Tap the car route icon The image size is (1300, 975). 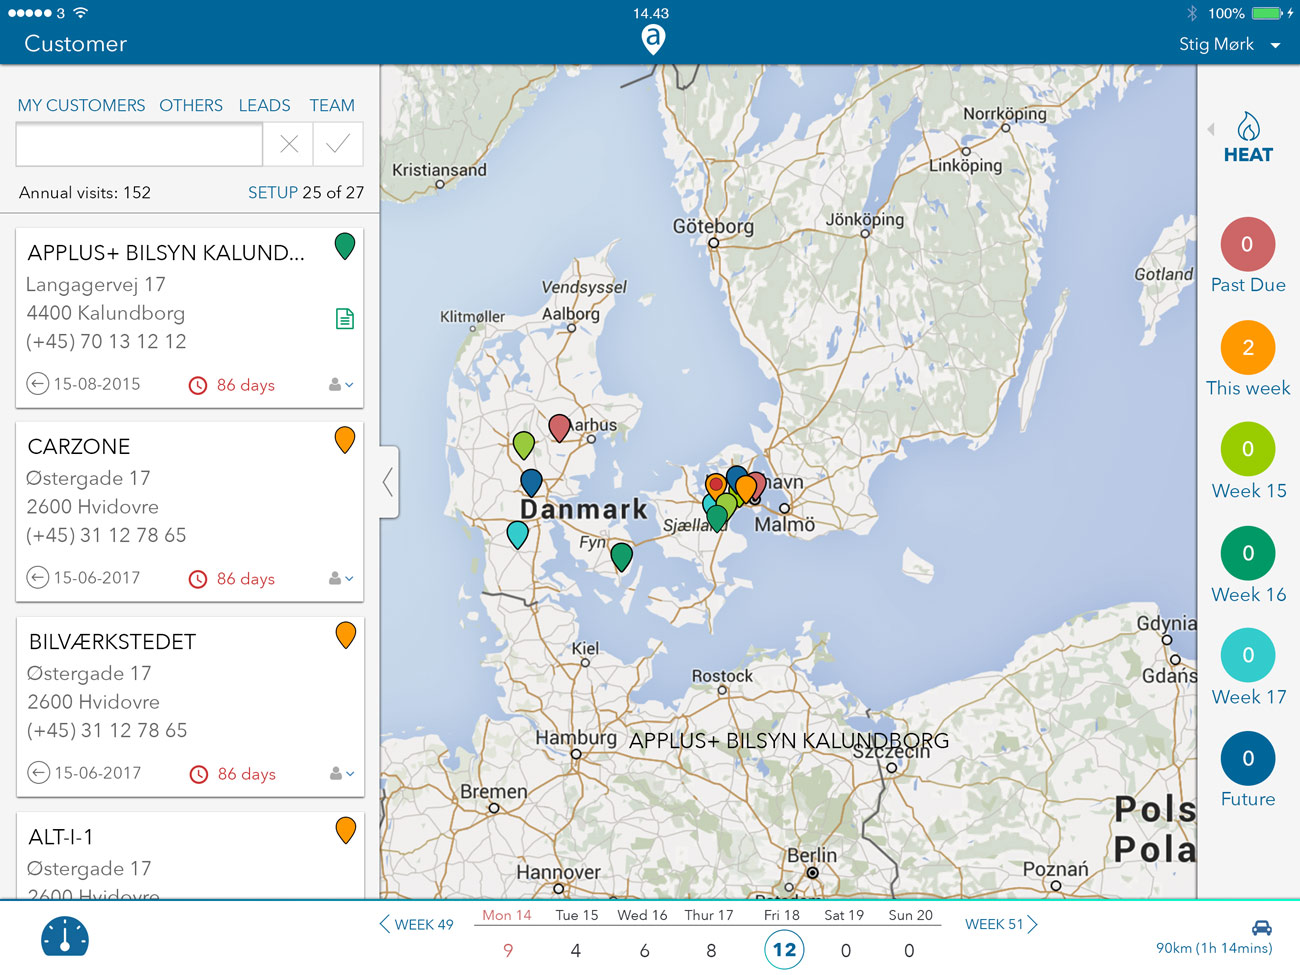click(x=1261, y=927)
